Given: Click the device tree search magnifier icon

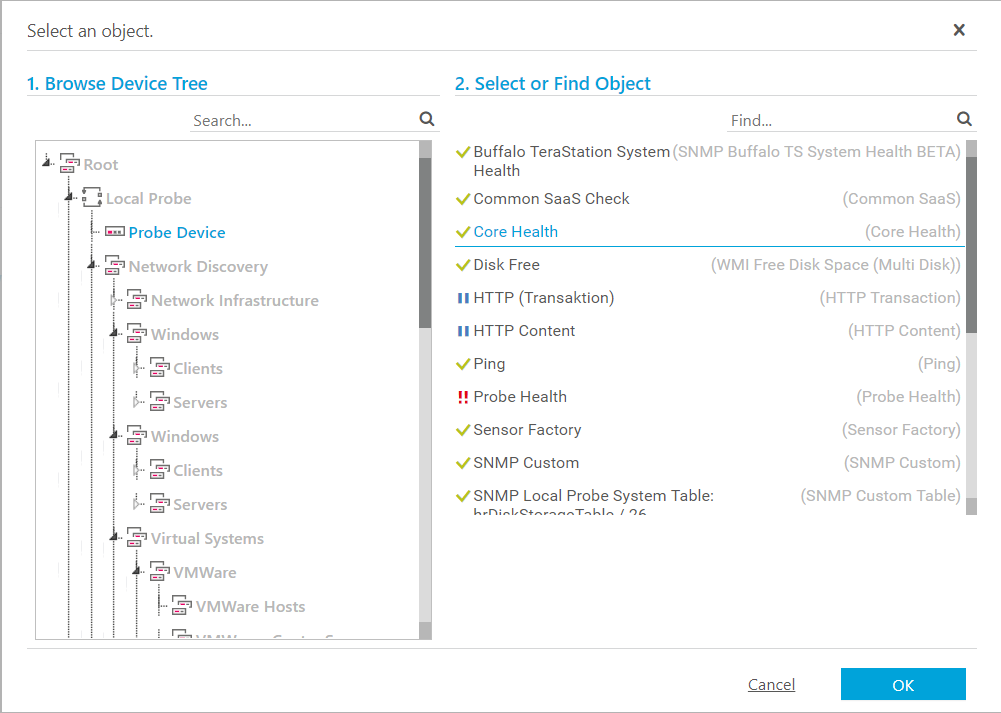Looking at the screenshot, I should (427, 119).
